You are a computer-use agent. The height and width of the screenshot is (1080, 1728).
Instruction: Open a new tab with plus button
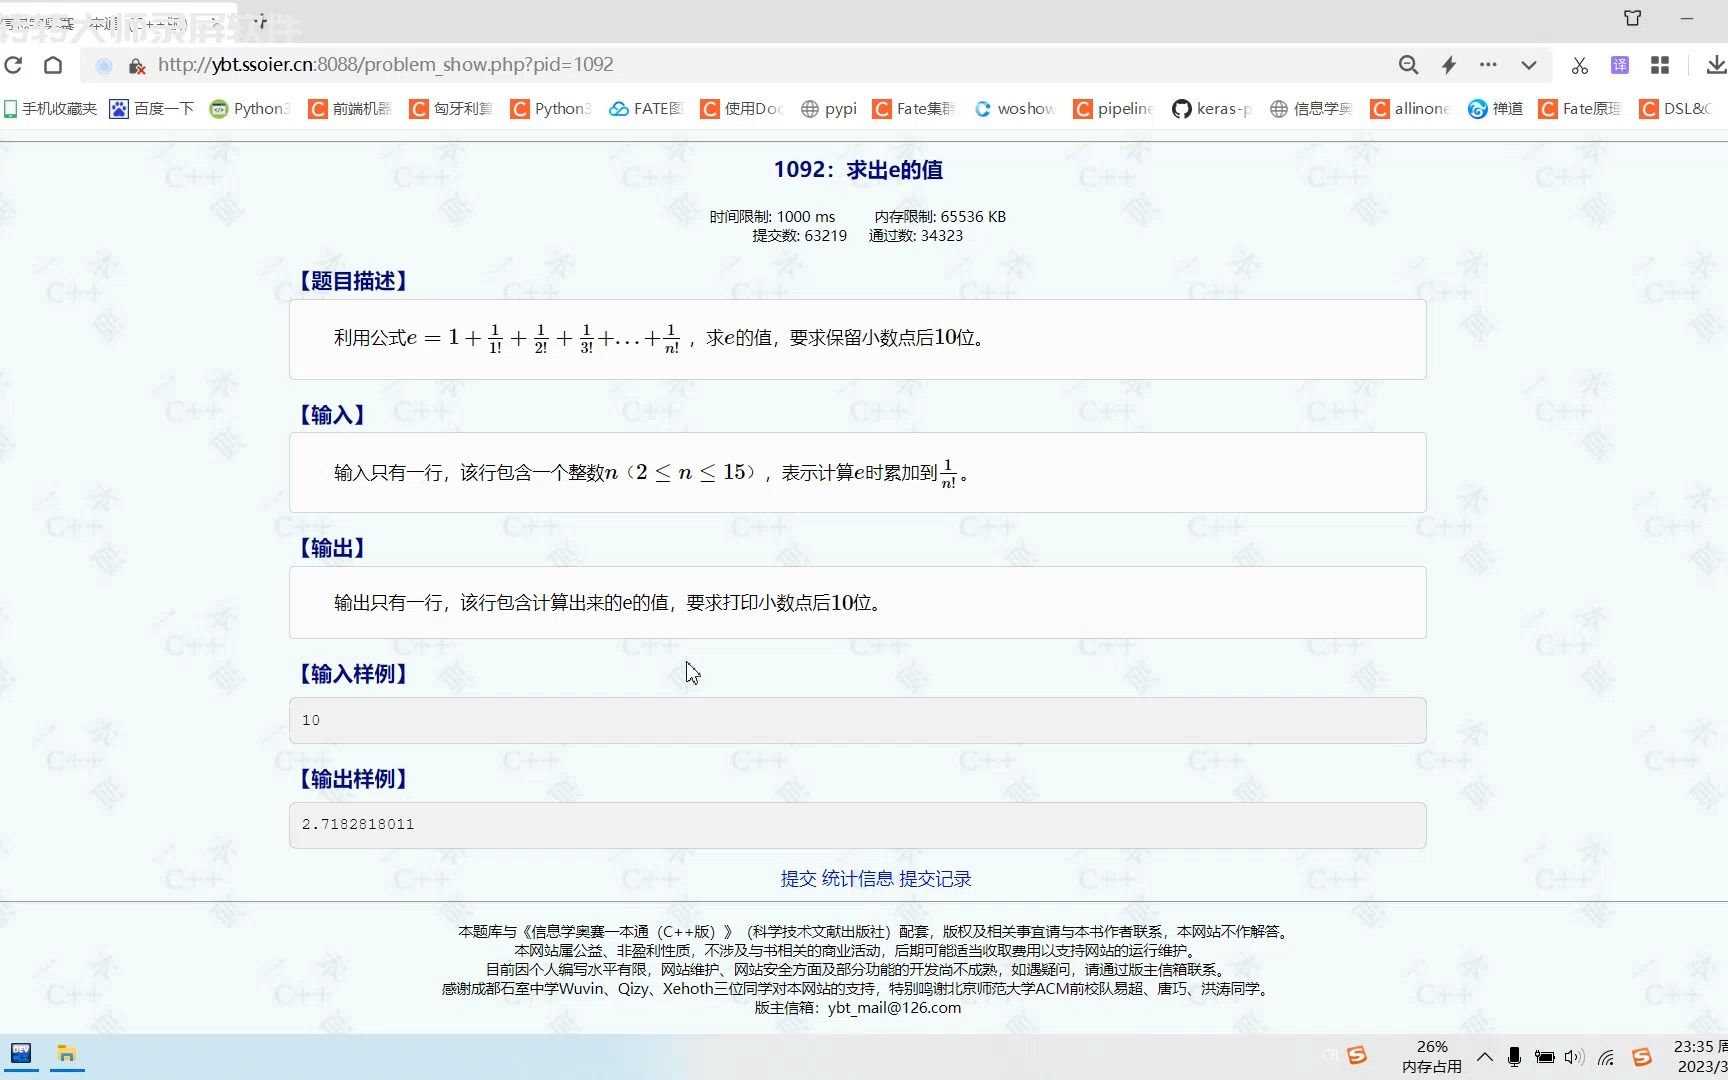[x=261, y=21]
